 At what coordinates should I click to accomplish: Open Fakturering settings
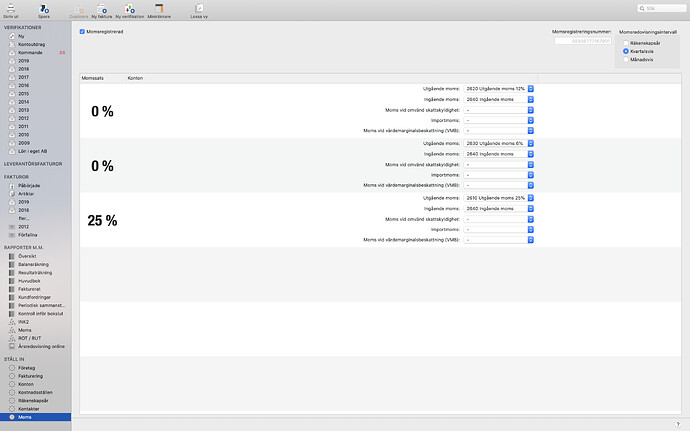pos(30,376)
